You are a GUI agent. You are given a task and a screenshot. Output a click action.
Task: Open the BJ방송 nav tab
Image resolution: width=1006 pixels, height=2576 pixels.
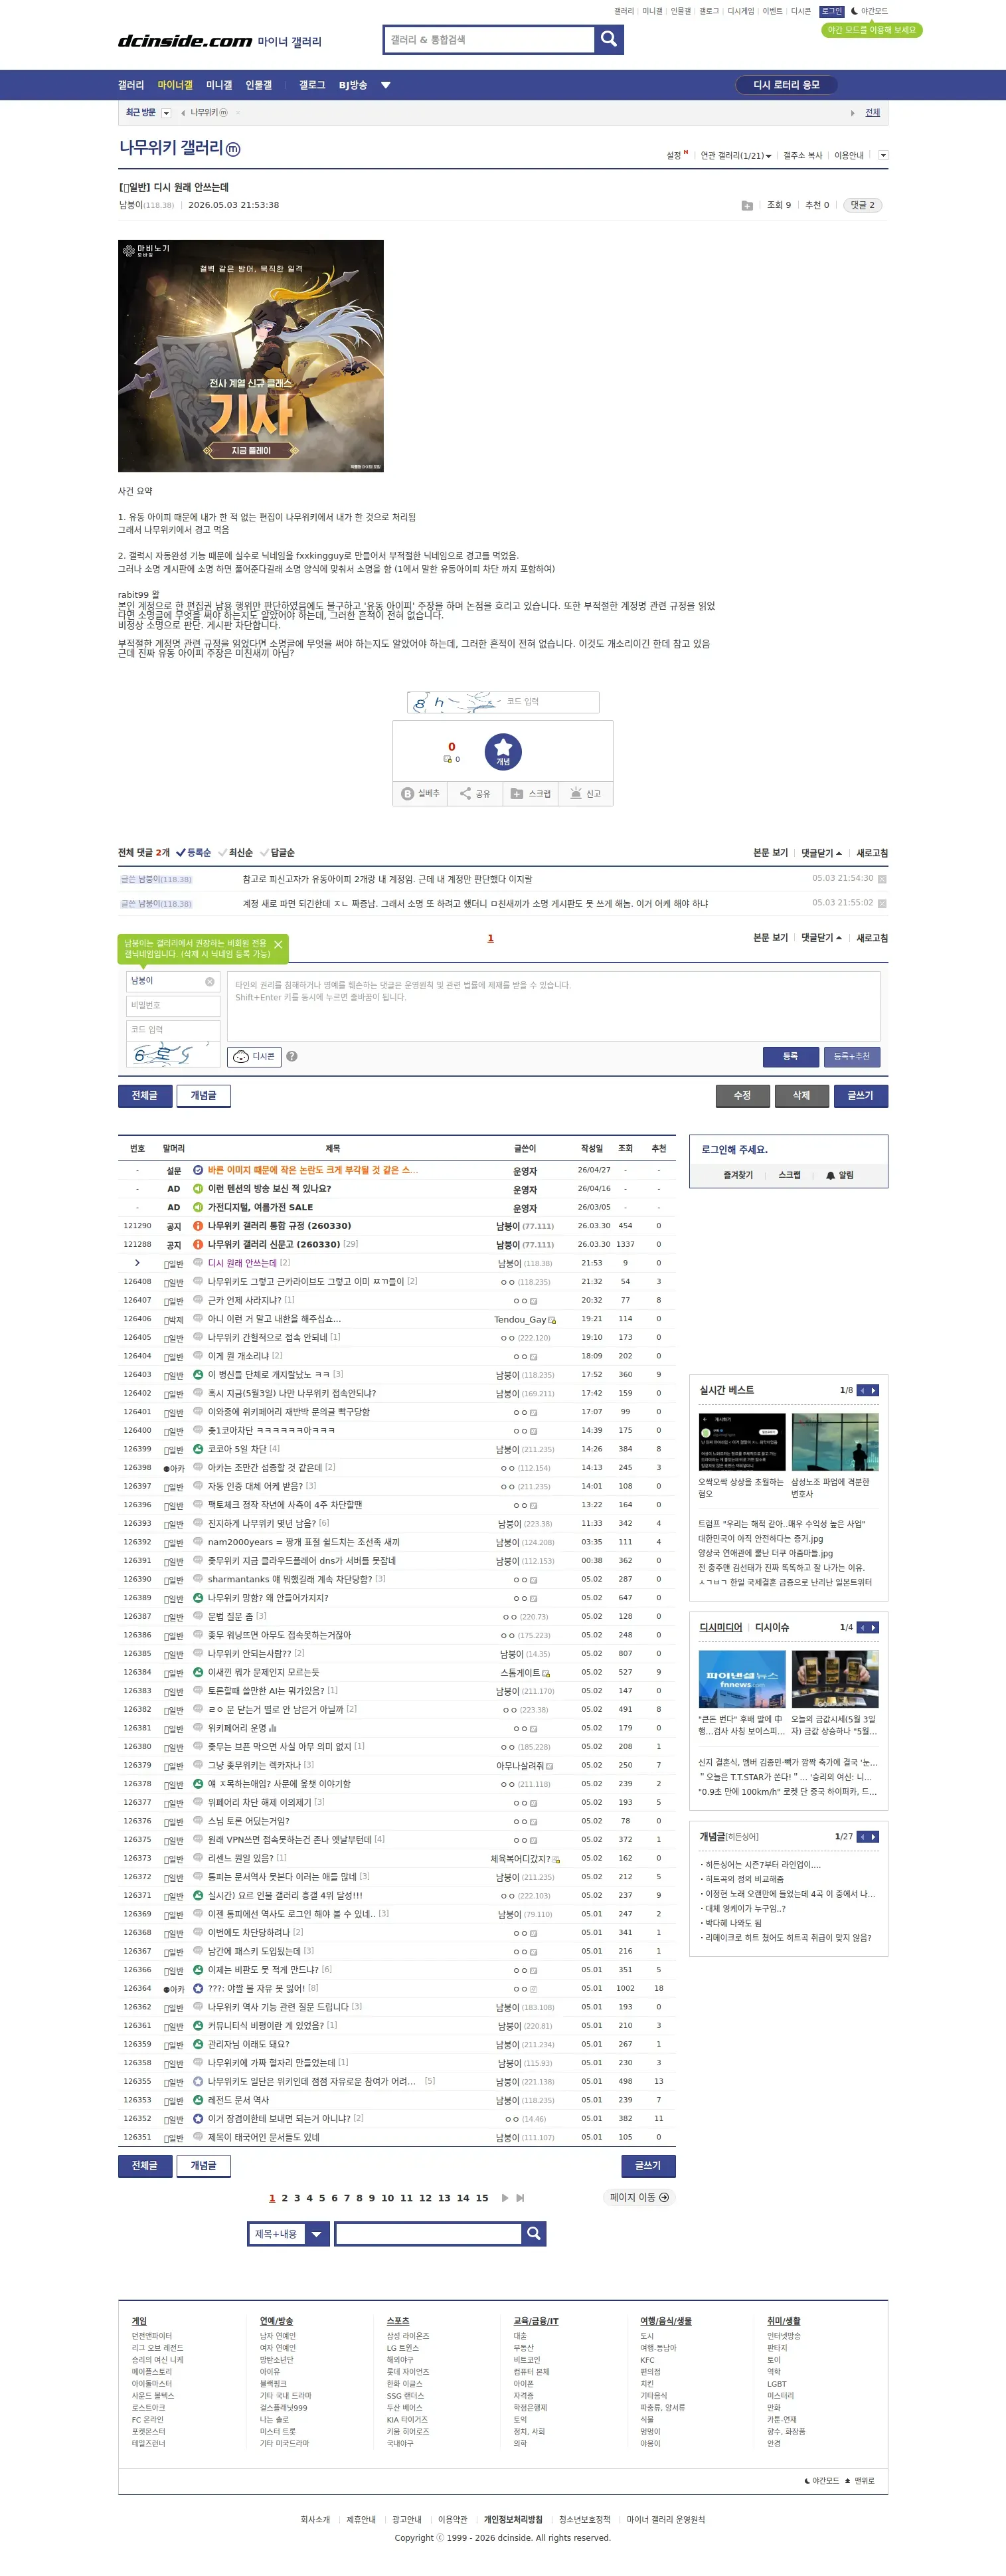(x=353, y=85)
